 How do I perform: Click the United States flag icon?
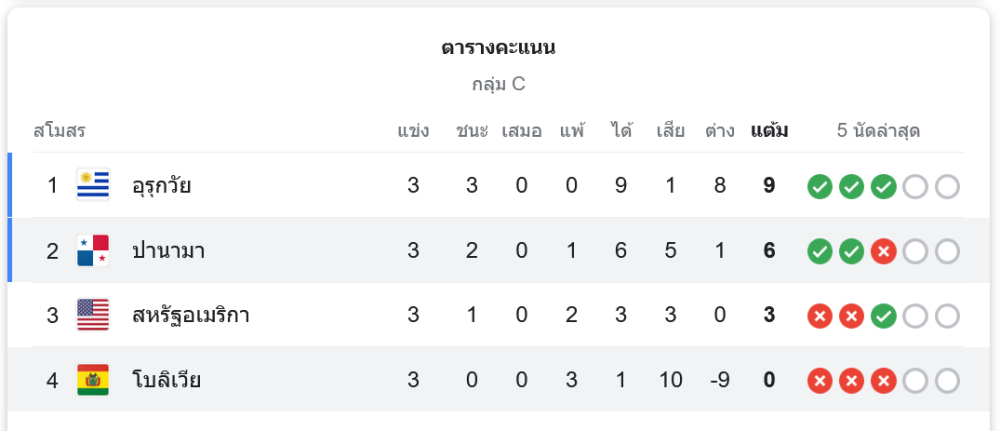pyautogui.click(x=93, y=315)
